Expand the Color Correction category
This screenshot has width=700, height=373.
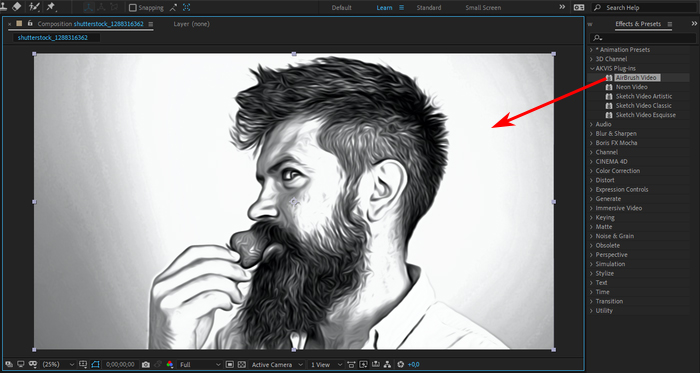pos(592,171)
